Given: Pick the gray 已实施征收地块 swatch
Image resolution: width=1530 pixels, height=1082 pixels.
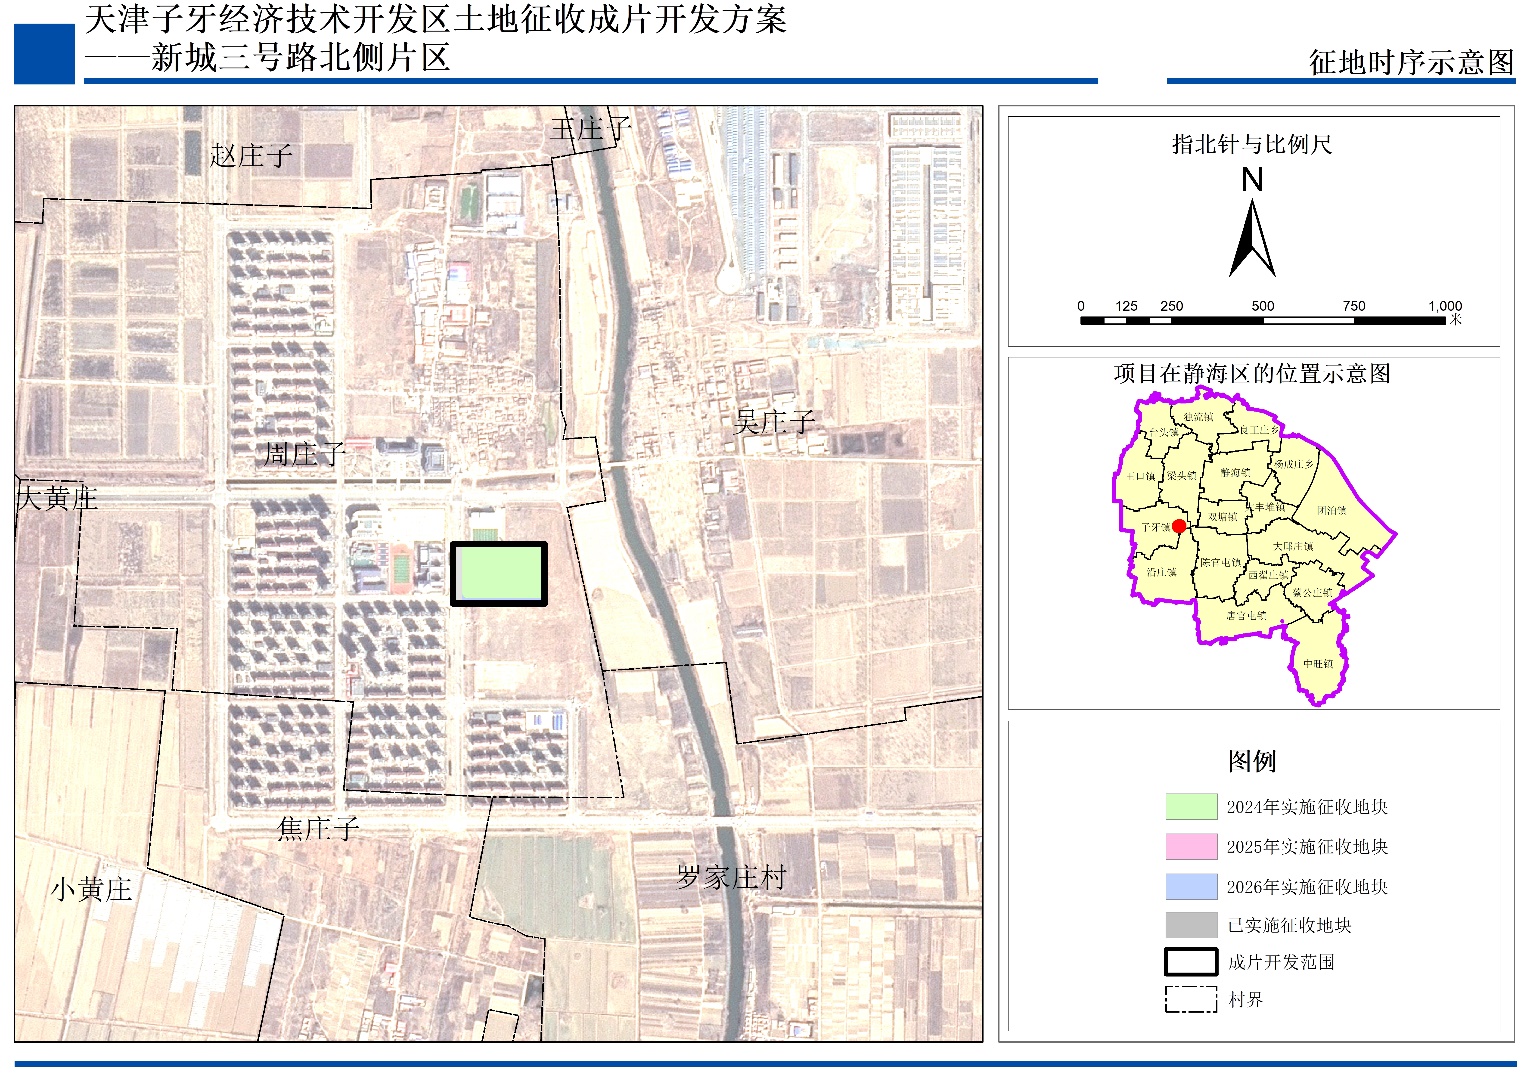Looking at the screenshot, I should [x=1190, y=925].
